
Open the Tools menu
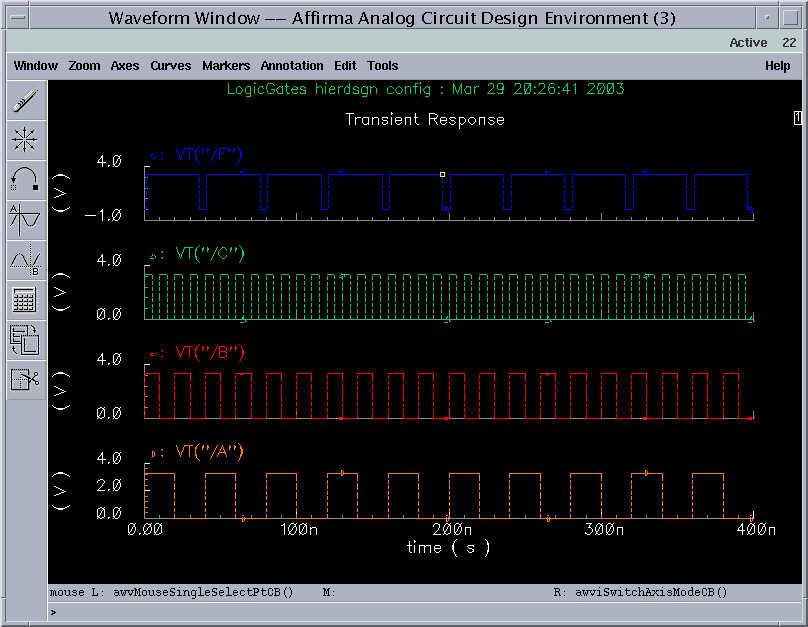pos(382,66)
